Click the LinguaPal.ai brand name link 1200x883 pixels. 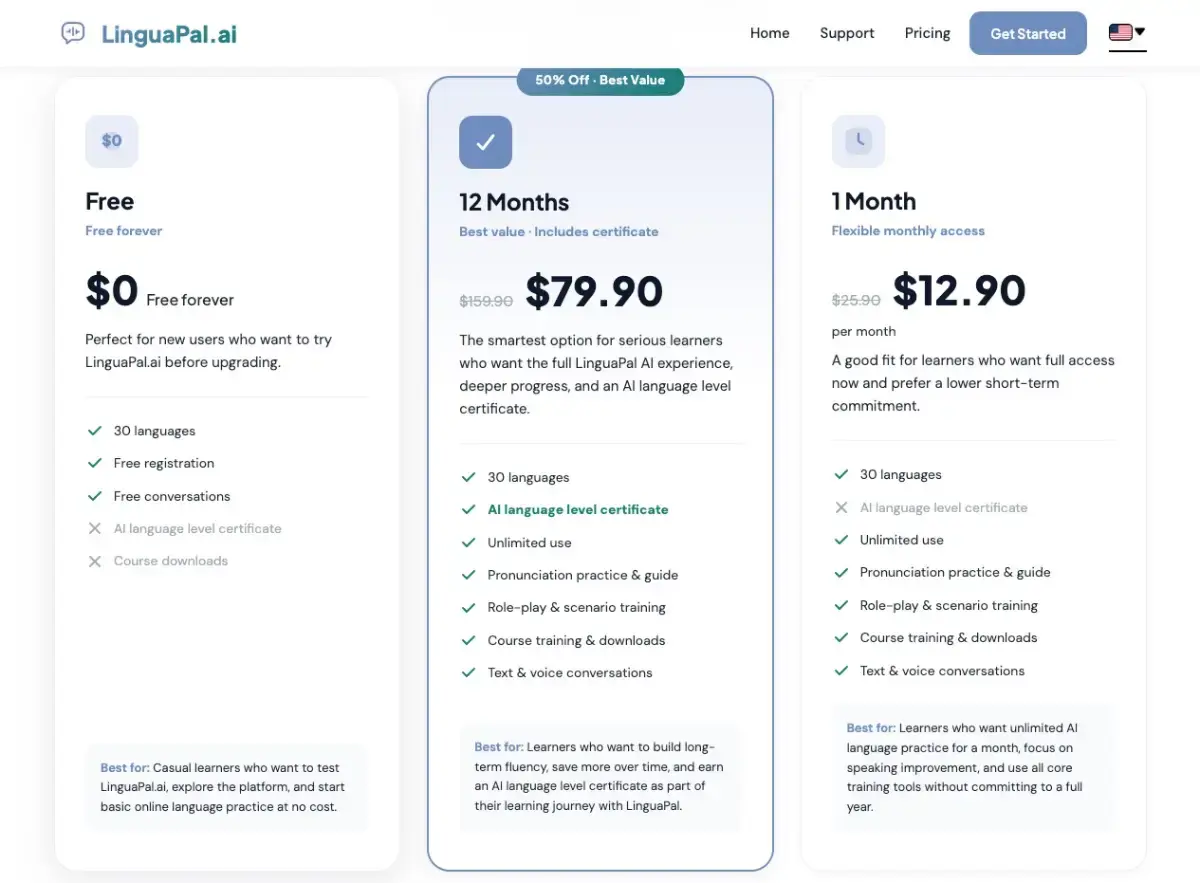pyautogui.click(x=169, y=34)
